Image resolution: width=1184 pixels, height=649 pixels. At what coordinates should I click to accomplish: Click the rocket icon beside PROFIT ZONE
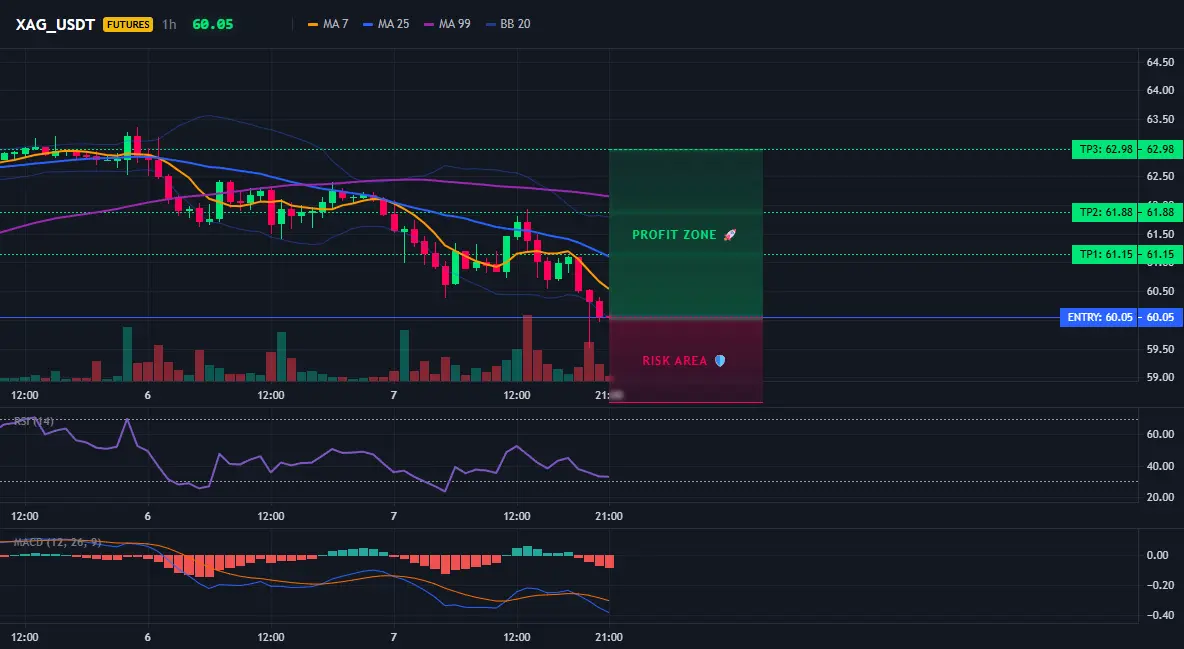click(729, 235)
